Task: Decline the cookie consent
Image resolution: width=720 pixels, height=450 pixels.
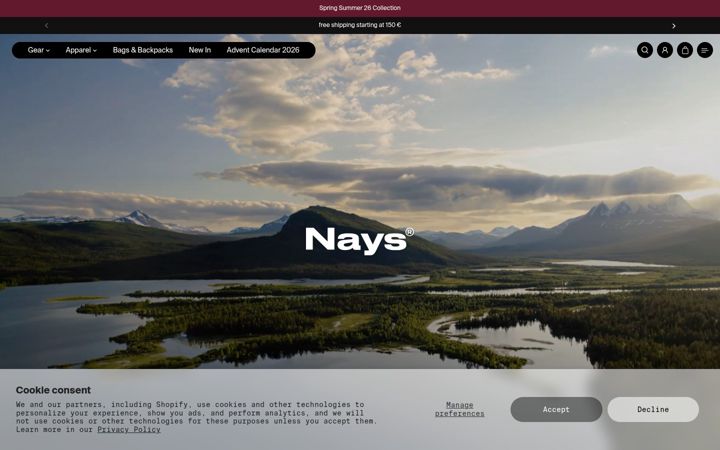Action: (x=653, y=410)
